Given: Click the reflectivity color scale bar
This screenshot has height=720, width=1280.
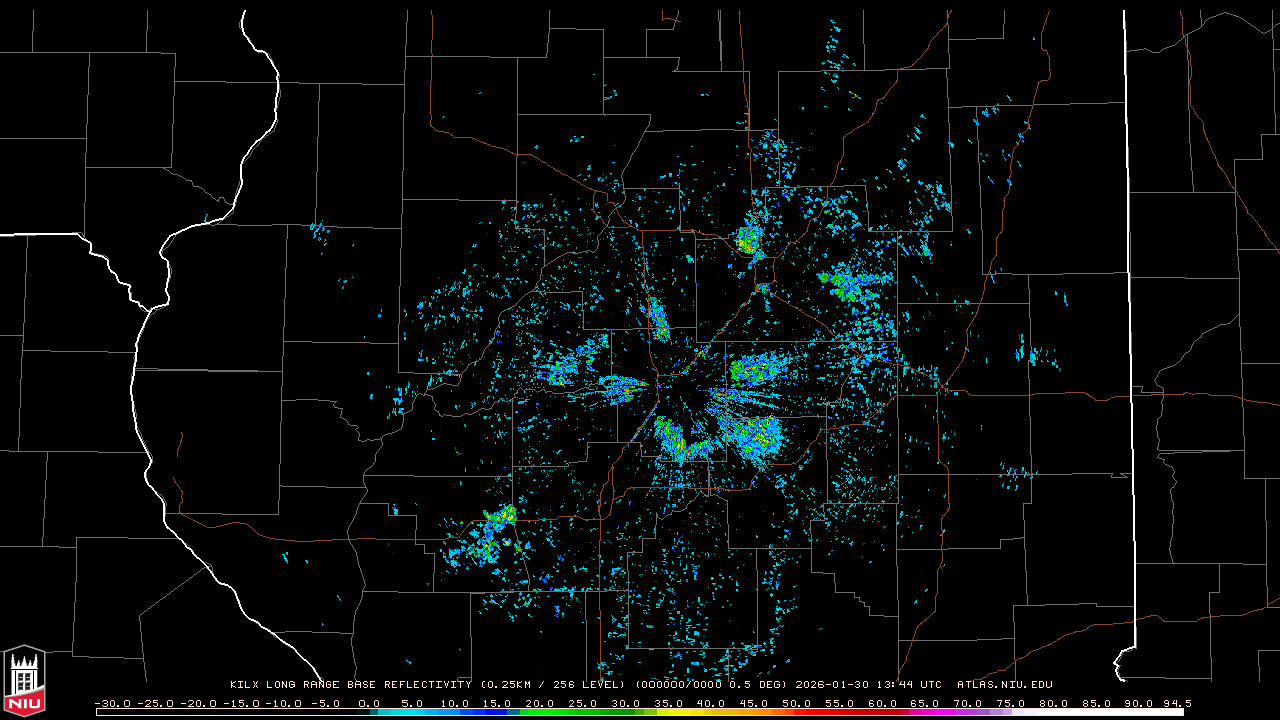Looking at the screenshot, I should [640, 713].
